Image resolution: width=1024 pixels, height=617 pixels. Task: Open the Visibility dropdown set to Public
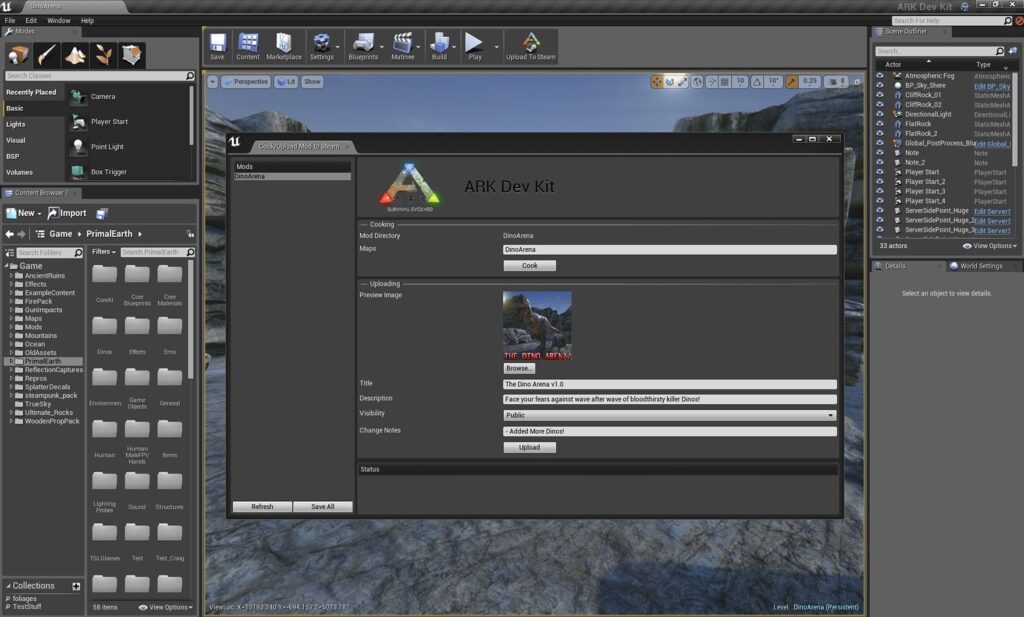pos(669,415)
